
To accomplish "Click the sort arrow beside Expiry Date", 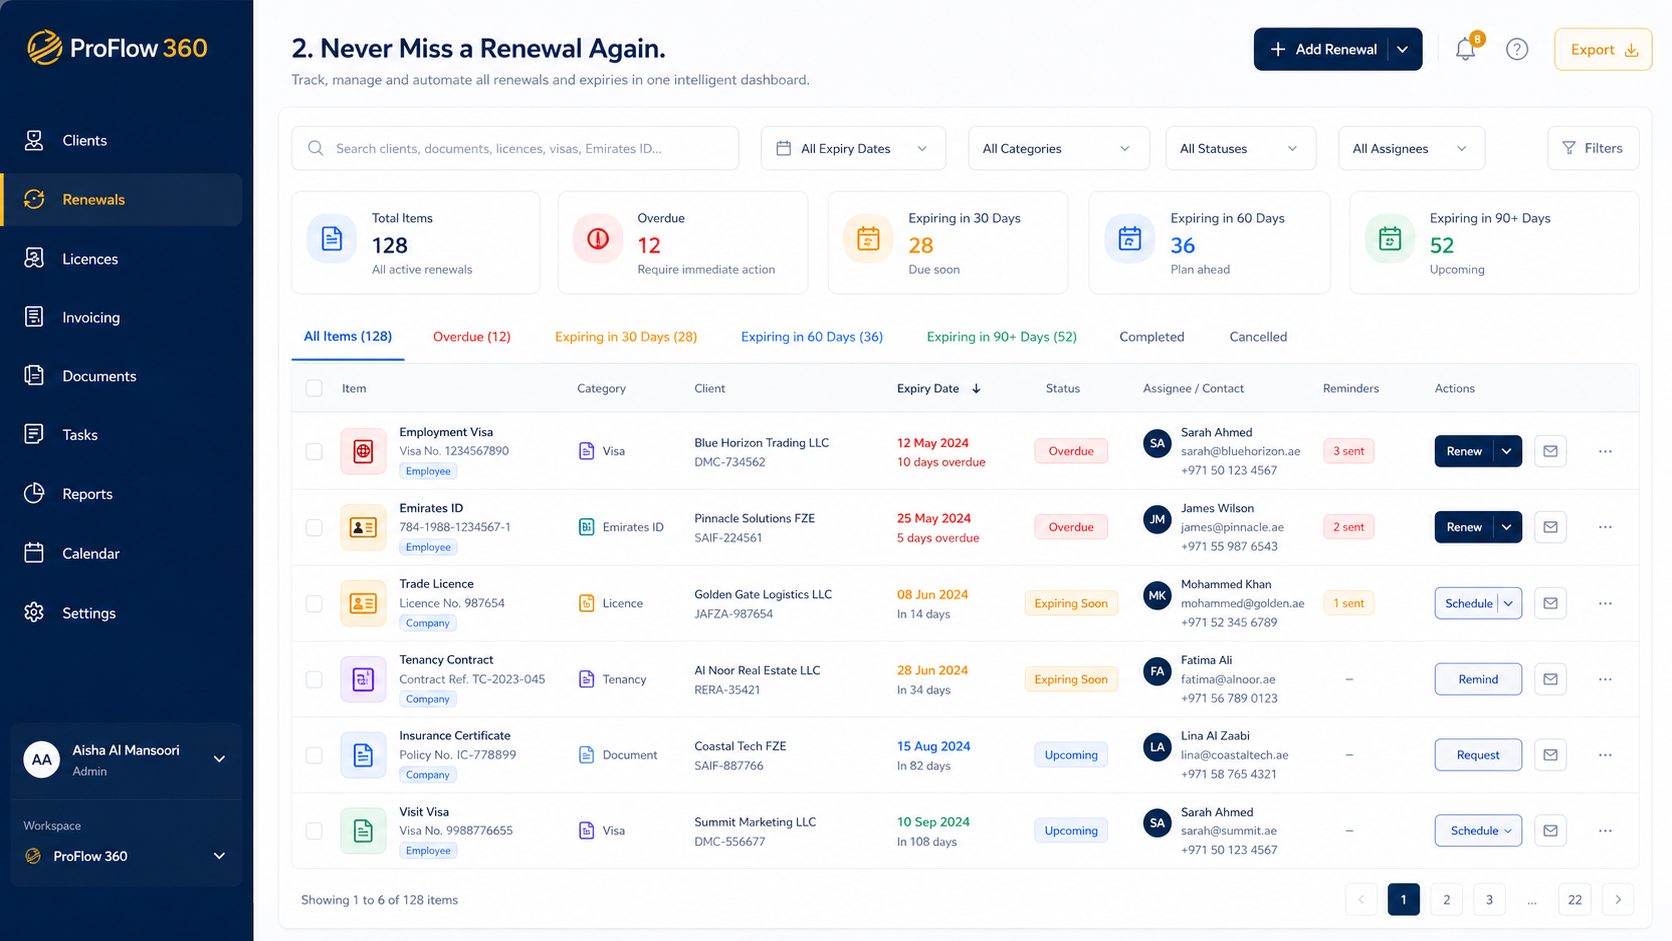I will pyautogui.click(x=976, y=389).
